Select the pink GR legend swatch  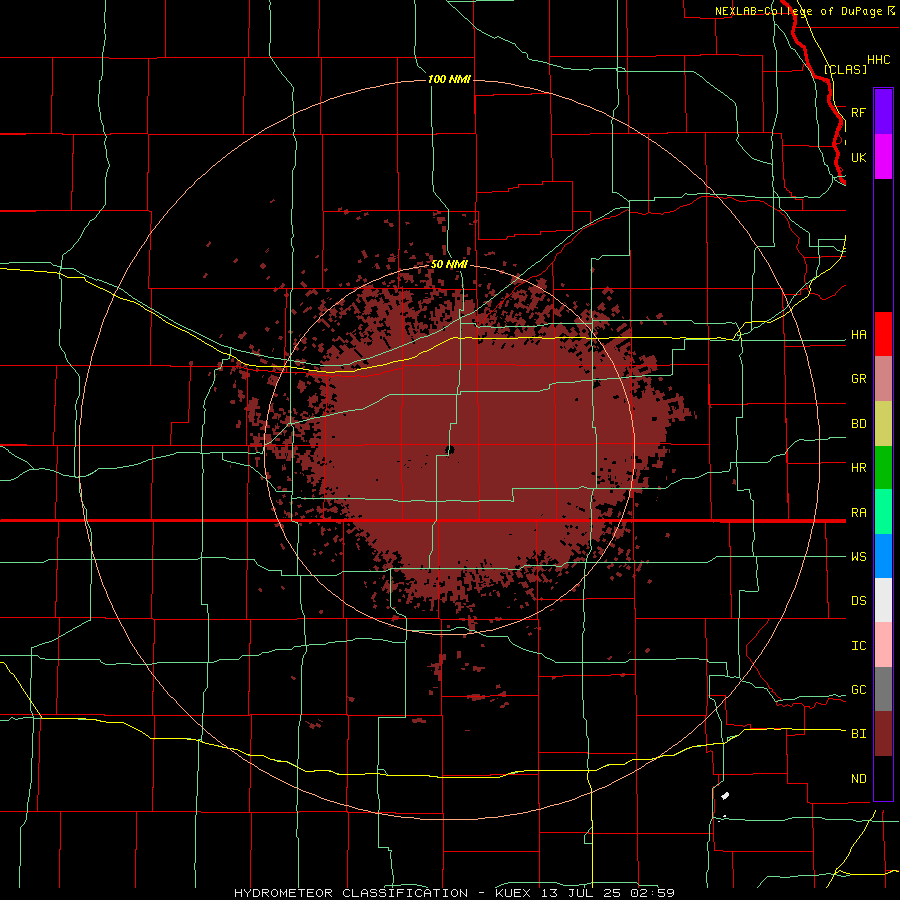(883, 379)
